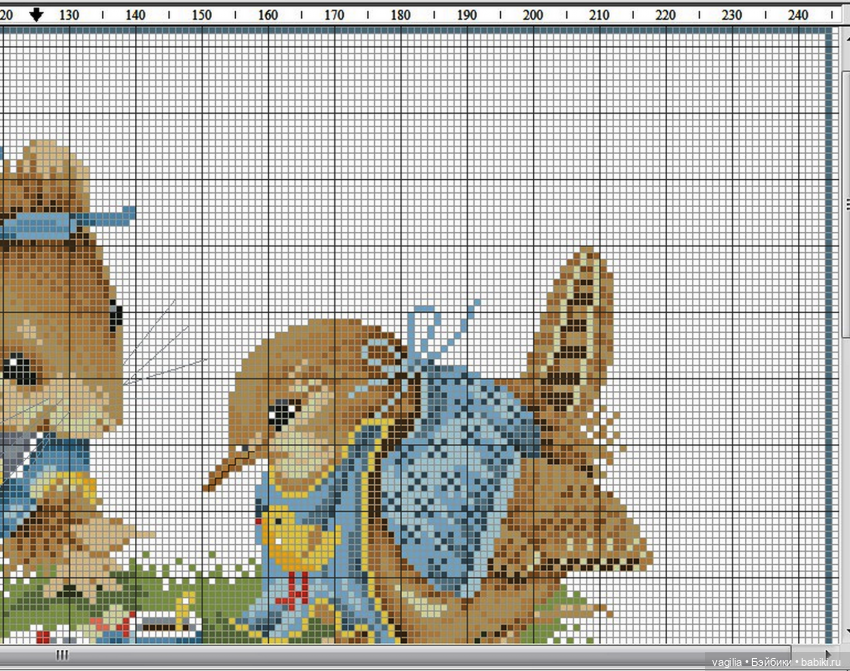The height and width of the screenshot is (671, 850).
Task: Click ruler mark labeled 150
Action: pyautogui.click(x=202, y=15)
